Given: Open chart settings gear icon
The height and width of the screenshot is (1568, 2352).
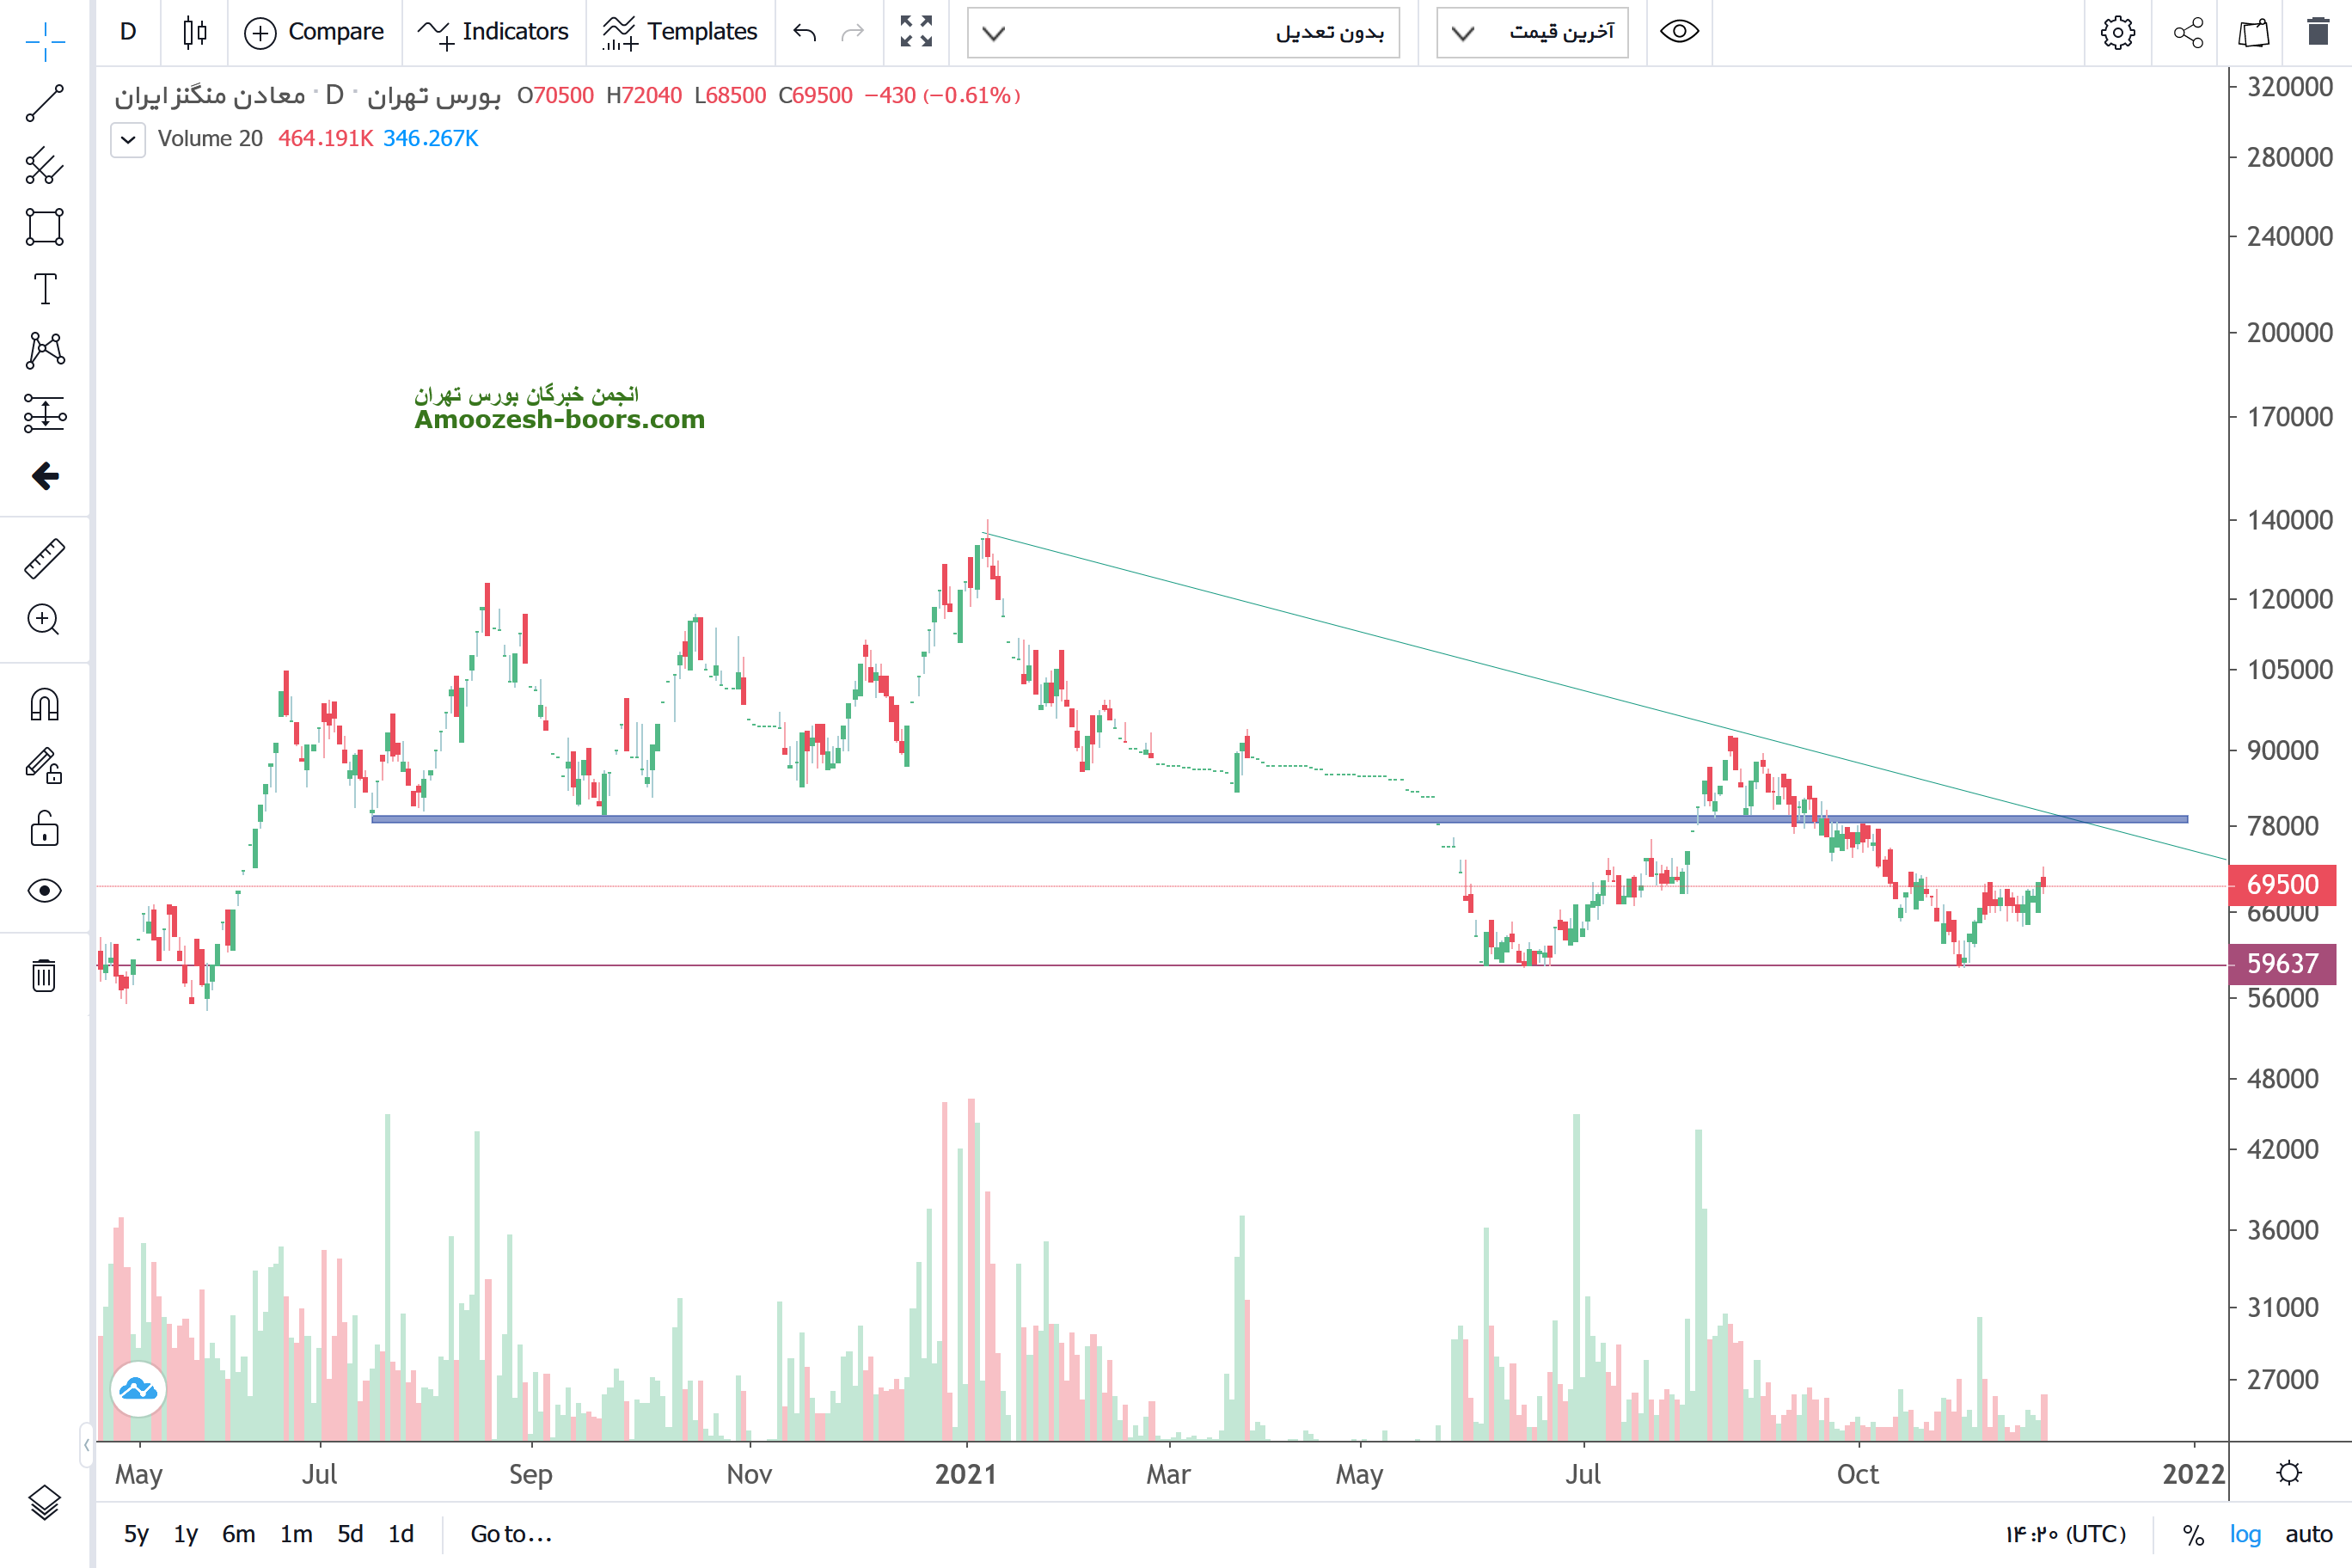Looking at the screenshot, I should tap(2117, 32).
